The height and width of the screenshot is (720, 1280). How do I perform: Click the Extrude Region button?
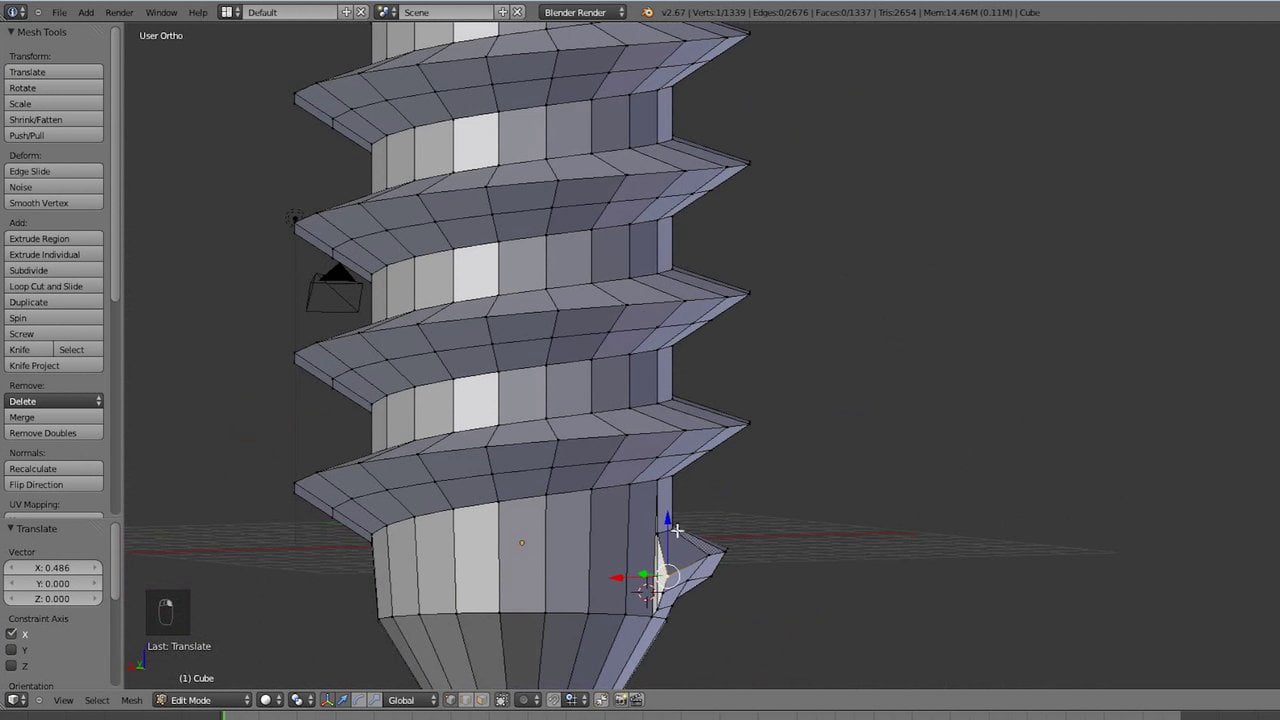coord(54,239)
